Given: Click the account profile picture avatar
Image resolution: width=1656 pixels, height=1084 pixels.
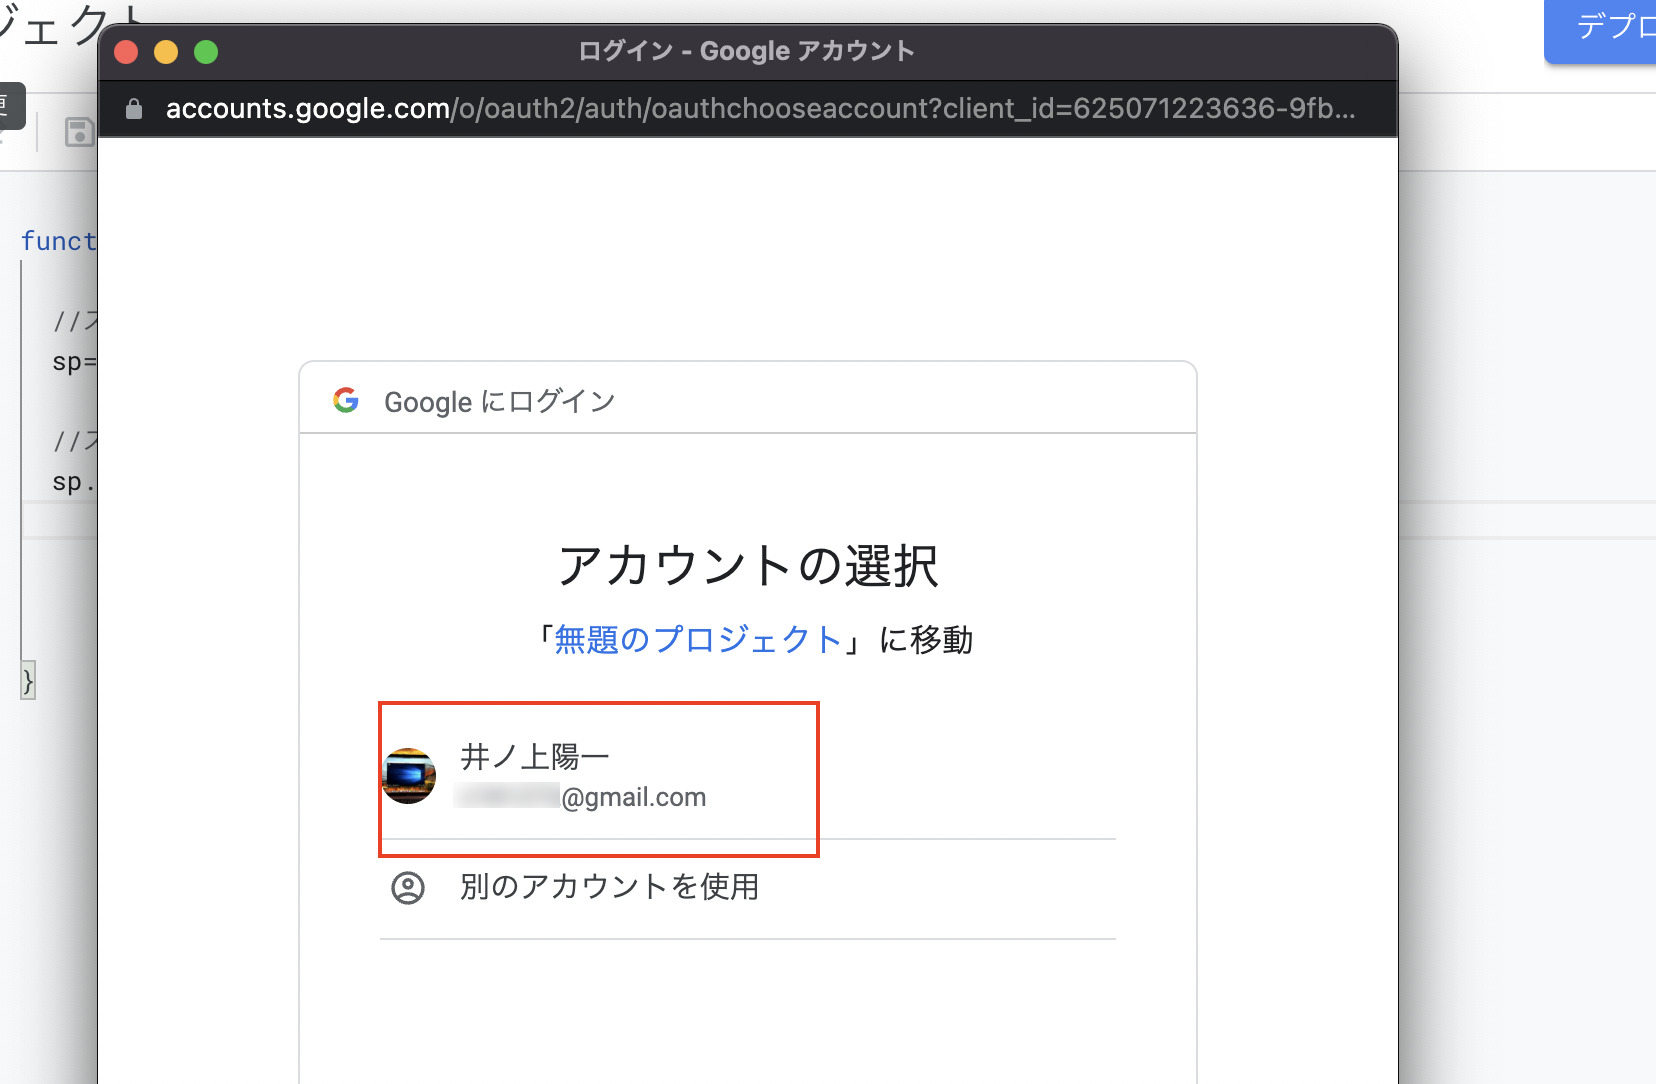Looking at the screenshot, I should (x=409, y=776).
